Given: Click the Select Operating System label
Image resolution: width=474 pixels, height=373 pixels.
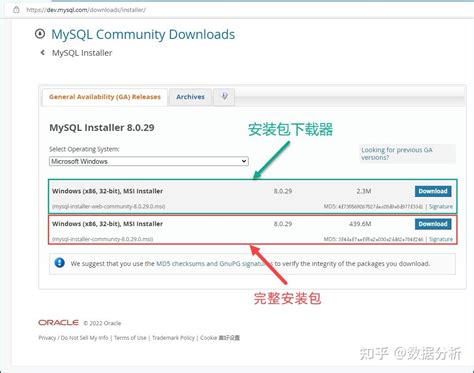Looking at the screenshot, I should 84,149.
